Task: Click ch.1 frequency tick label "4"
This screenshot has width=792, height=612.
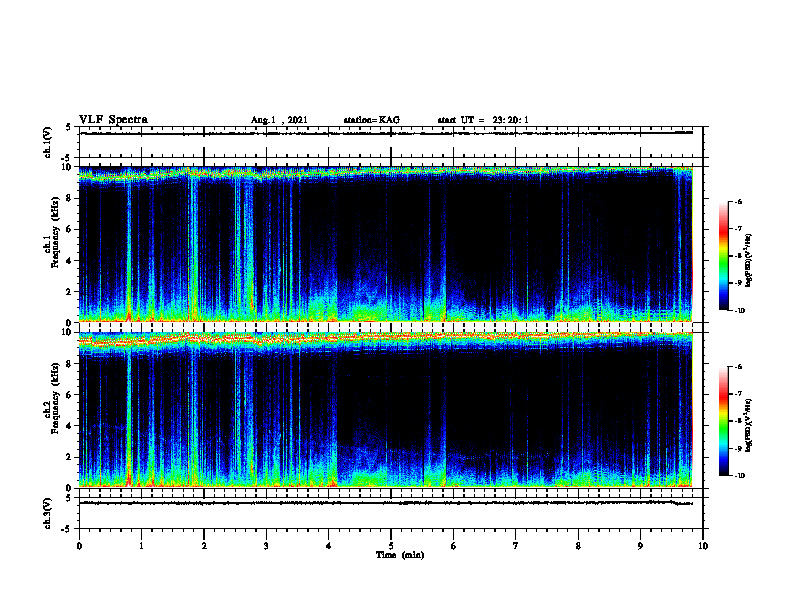Action: tap(70, 261)
